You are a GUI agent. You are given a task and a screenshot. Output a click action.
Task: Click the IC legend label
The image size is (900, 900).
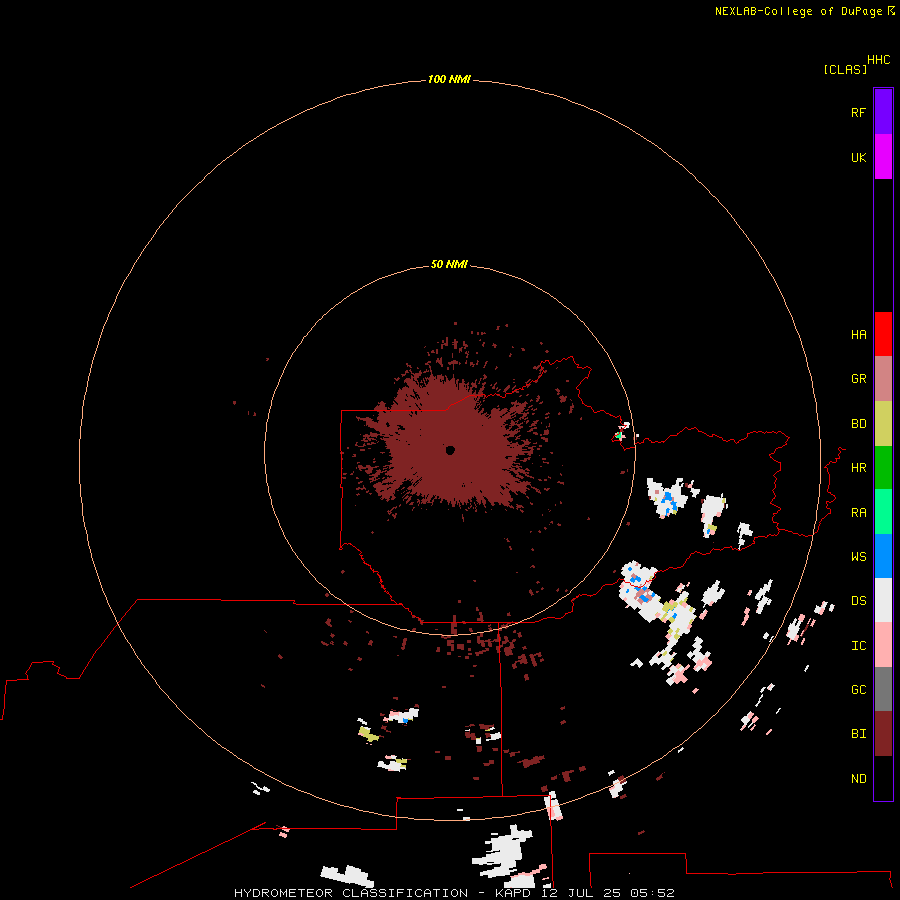tap(858, 646)
